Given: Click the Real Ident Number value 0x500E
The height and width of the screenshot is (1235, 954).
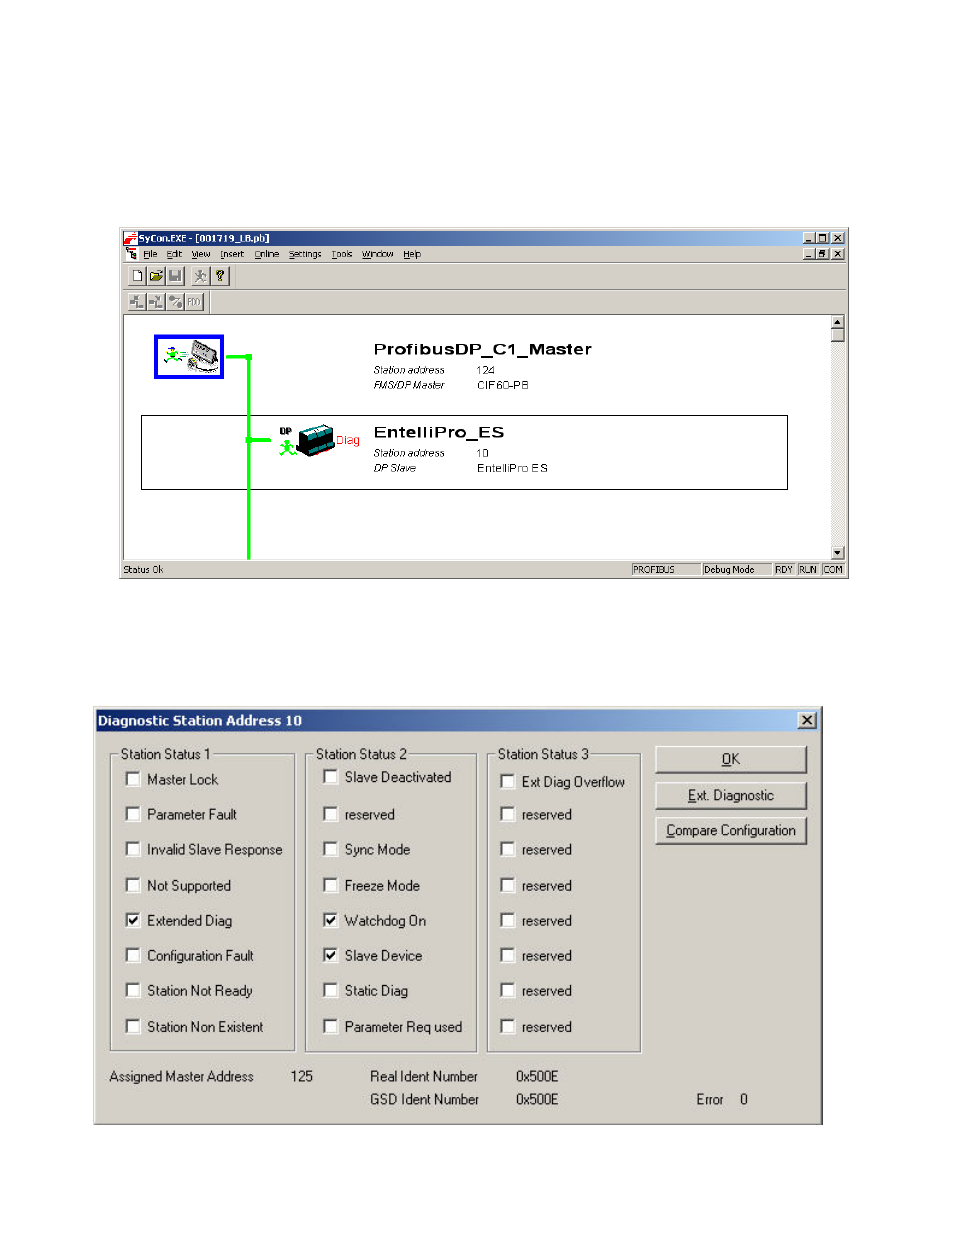Looking at the screenshot, I should 537,1076.
